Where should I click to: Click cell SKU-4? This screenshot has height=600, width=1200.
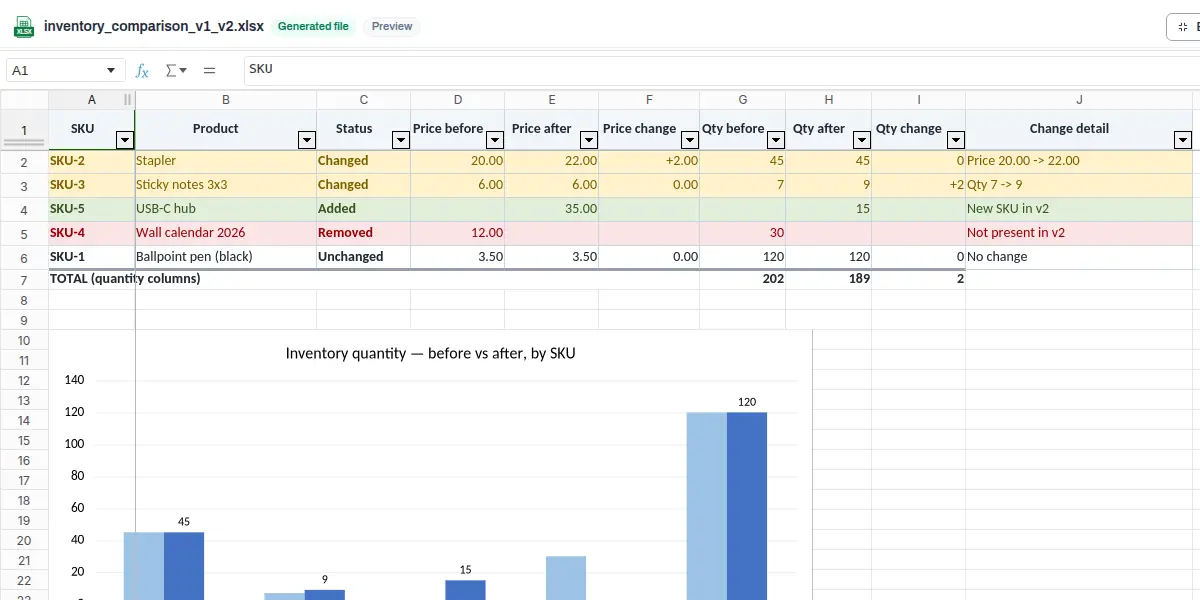pos(92,233)
